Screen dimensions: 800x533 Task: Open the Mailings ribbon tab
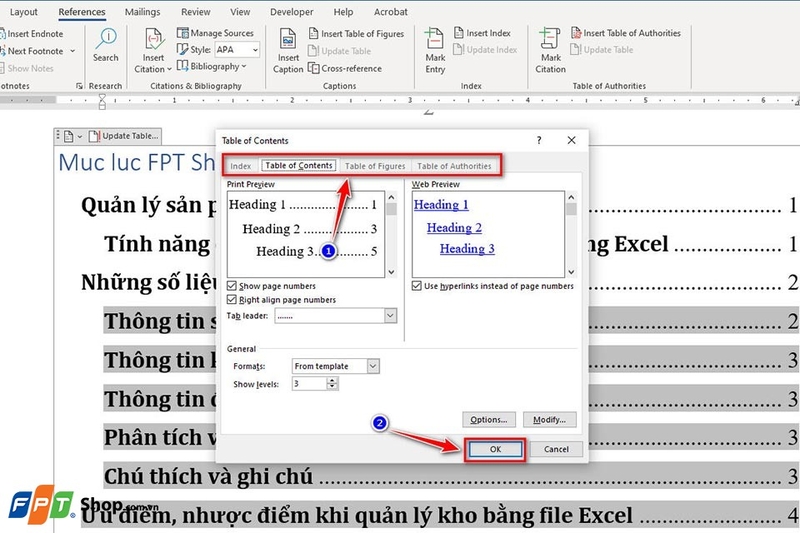(x=142, y=12)
